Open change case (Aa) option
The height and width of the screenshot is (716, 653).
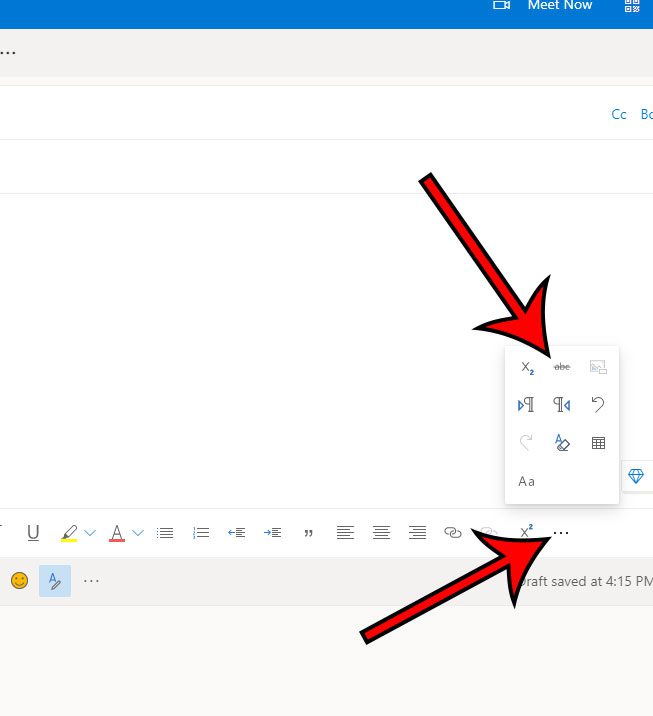pyautogui.click(x=527, y=481)
